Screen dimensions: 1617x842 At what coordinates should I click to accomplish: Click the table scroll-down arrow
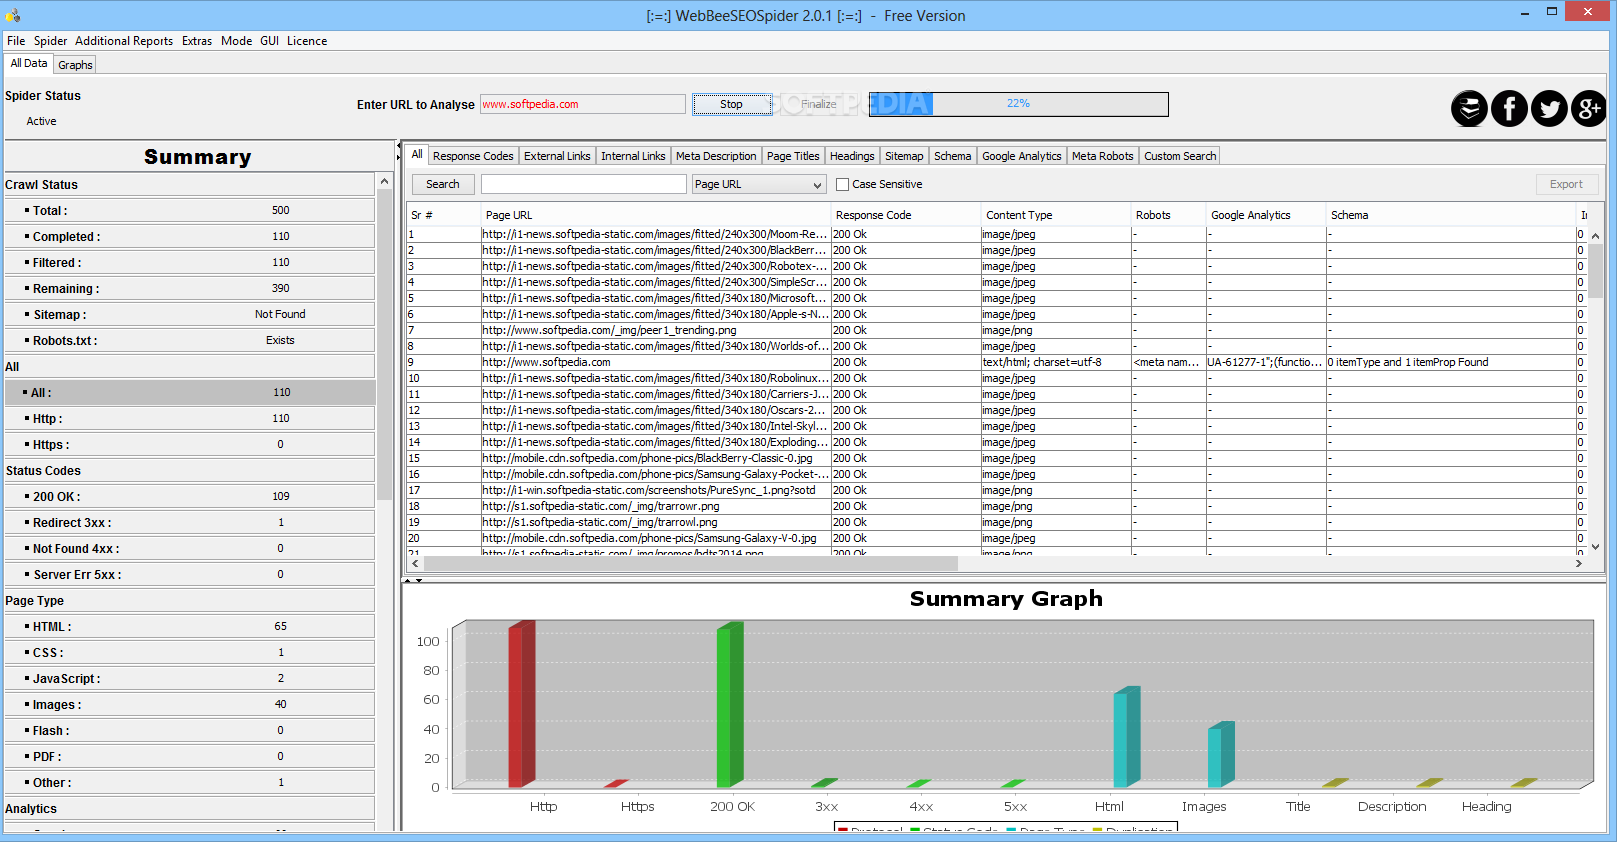point(1595,547)
